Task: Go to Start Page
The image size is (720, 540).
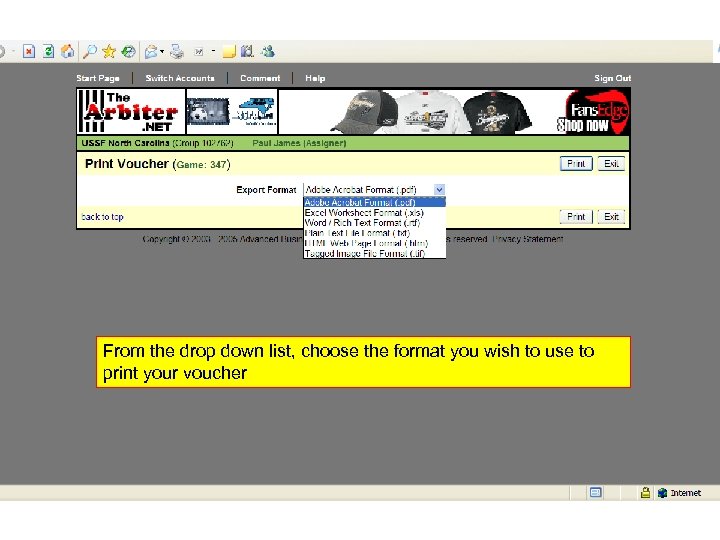Action: 98,78
